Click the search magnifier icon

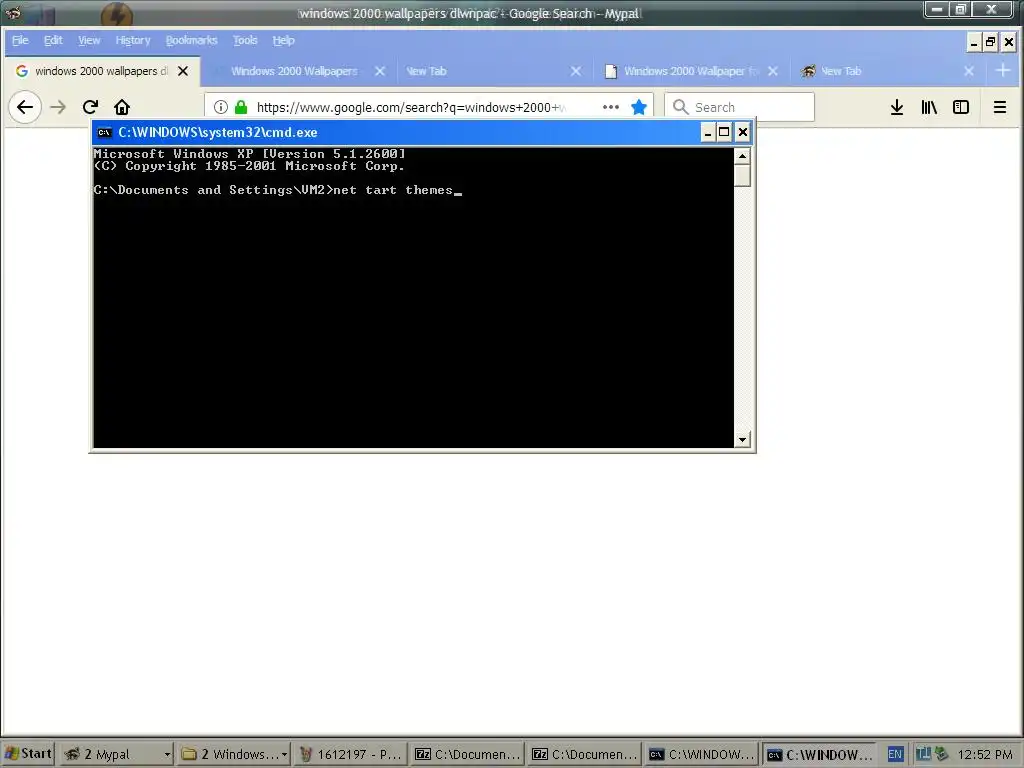(x=680, y=107)
